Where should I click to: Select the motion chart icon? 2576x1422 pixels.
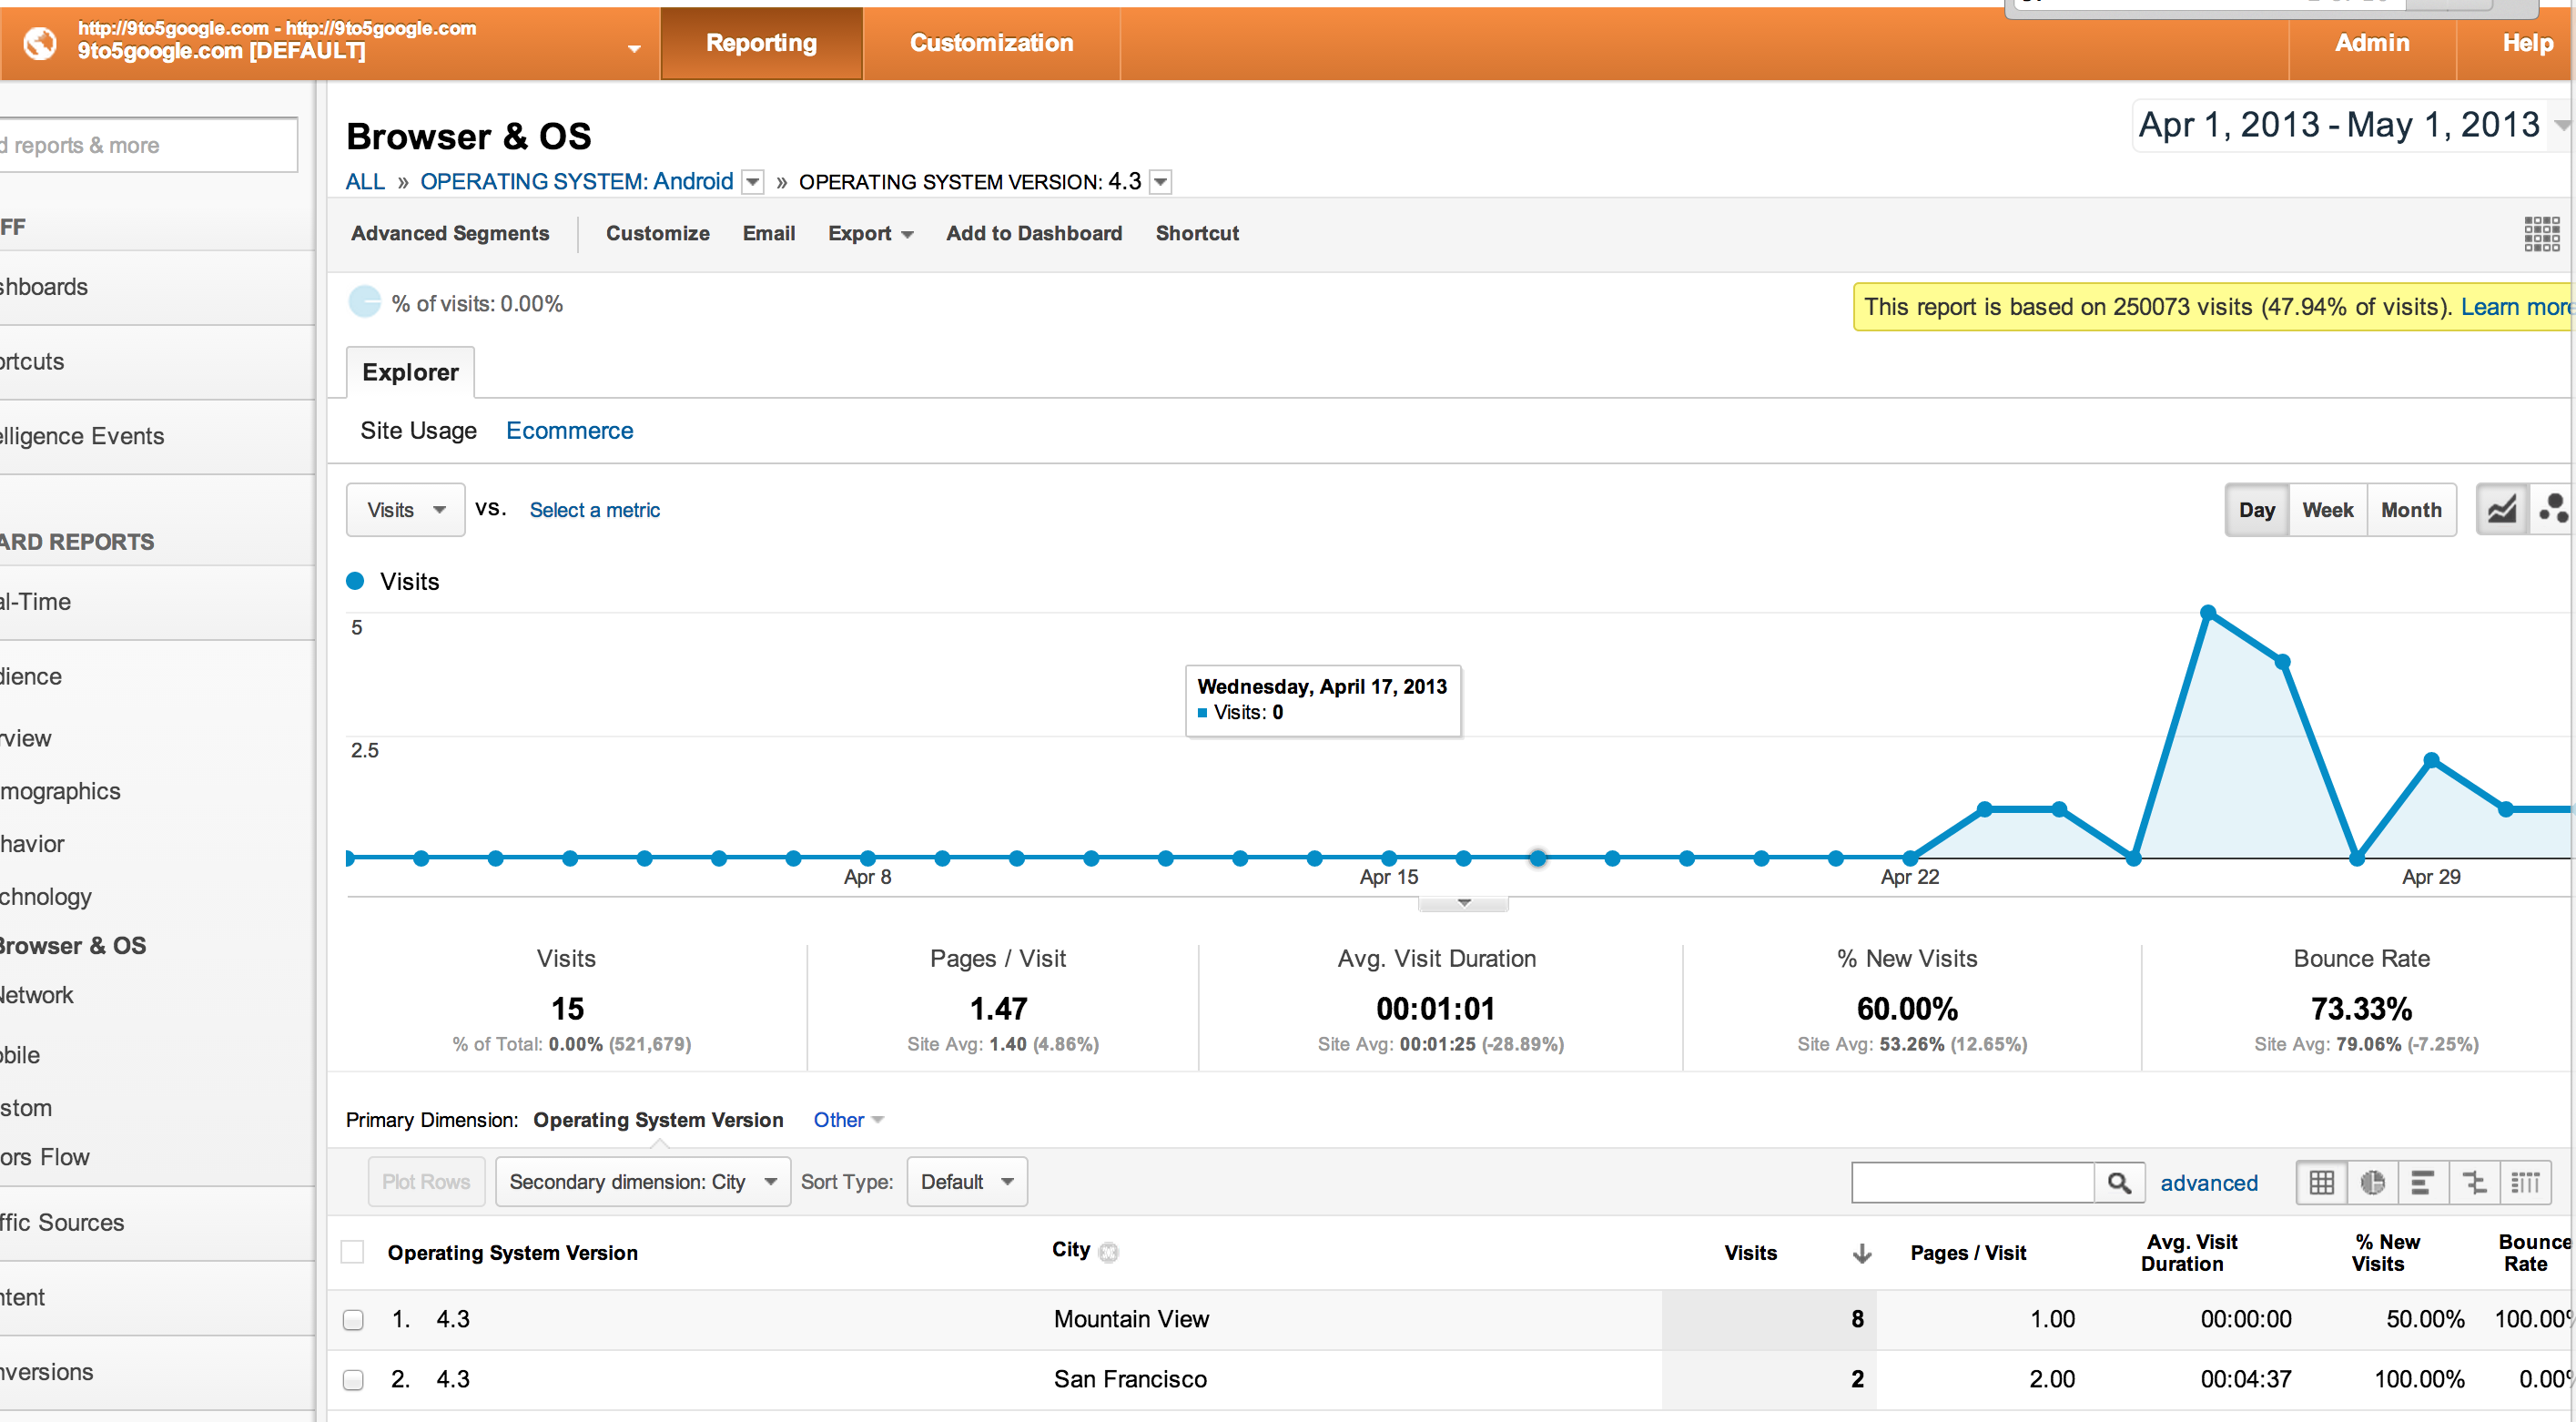point(2553,509)
